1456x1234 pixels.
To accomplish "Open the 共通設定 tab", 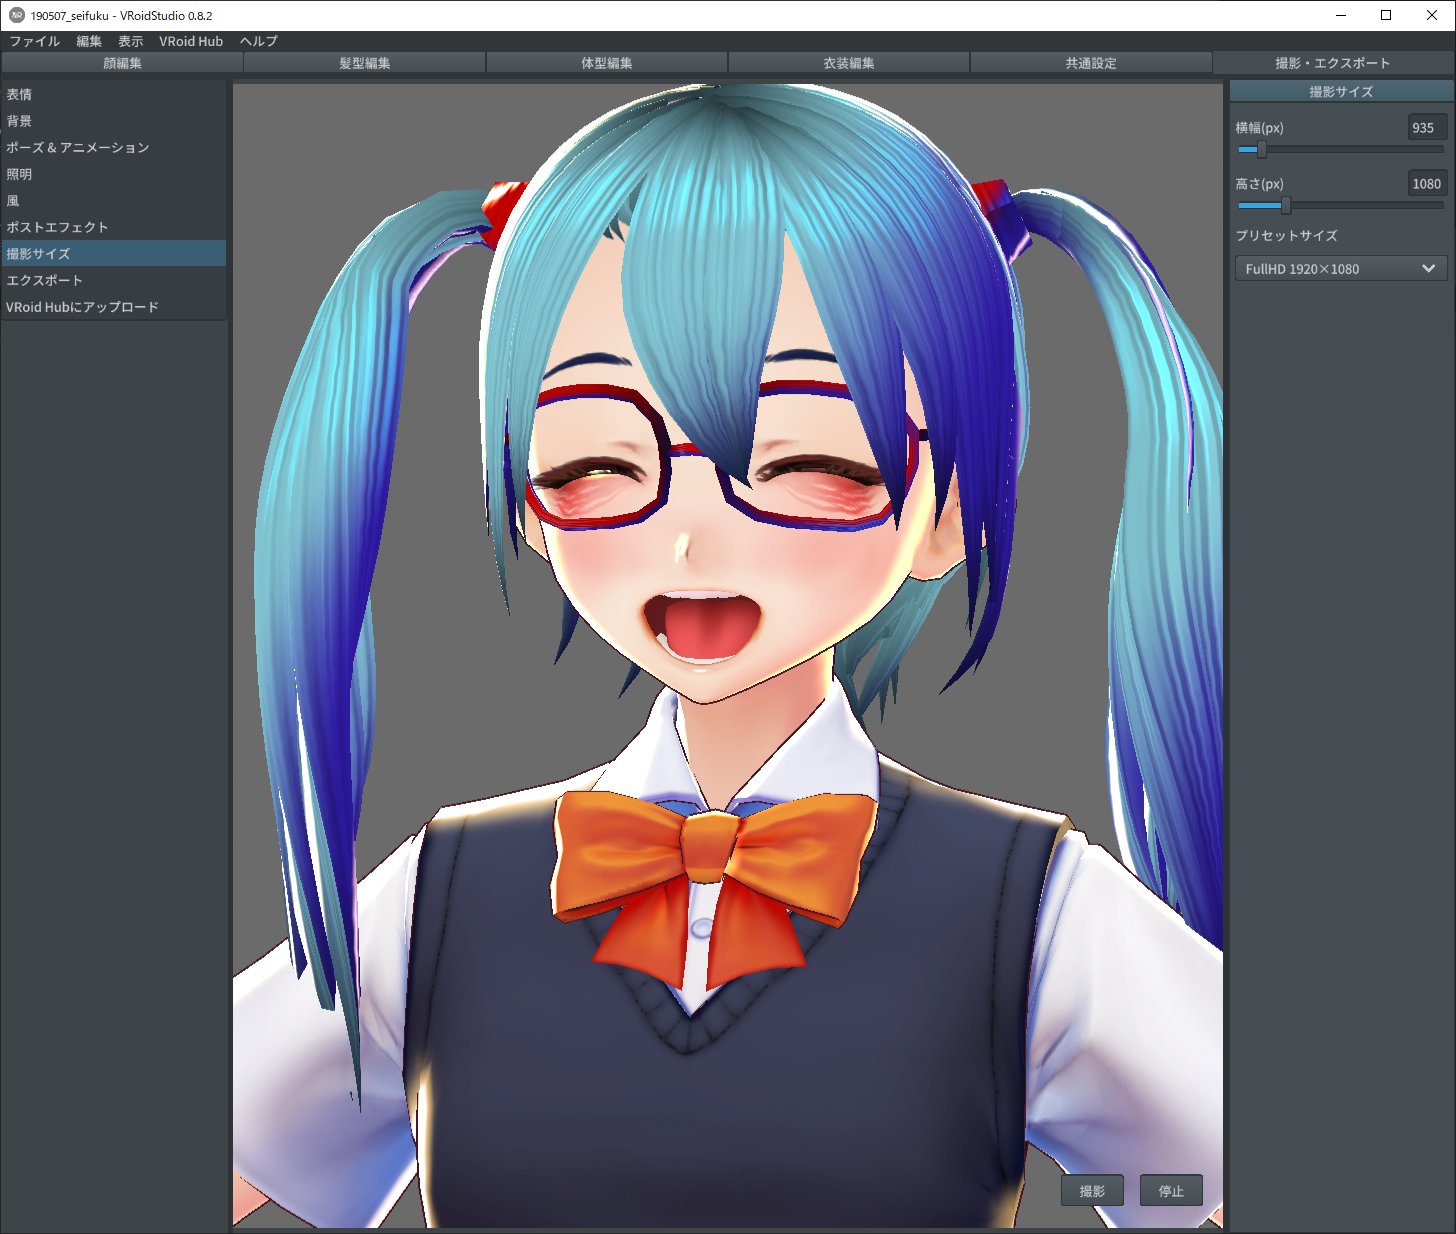I will 1089,62.
